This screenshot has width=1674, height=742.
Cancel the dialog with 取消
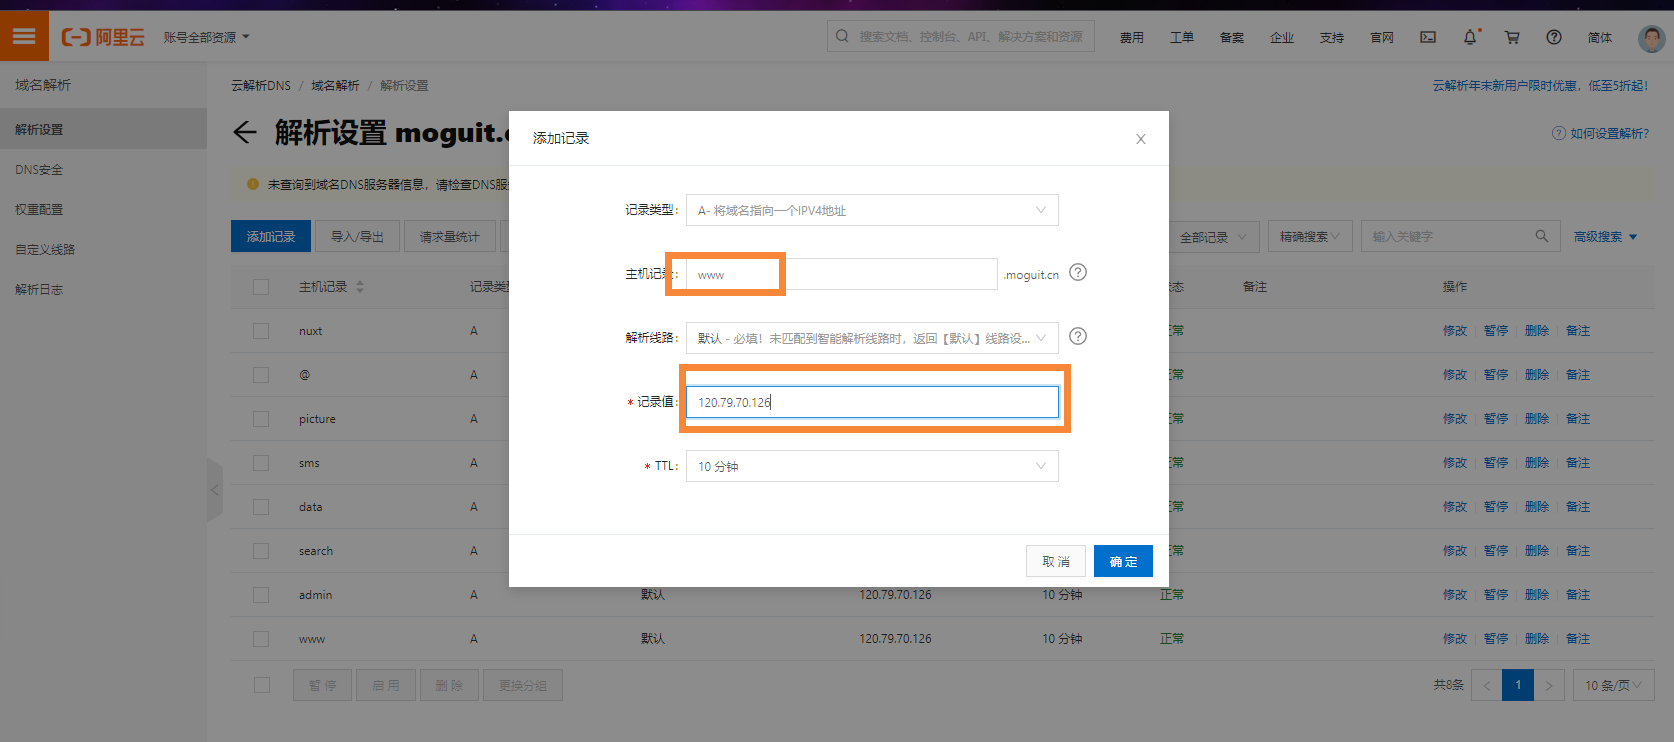click(1056, 561)
